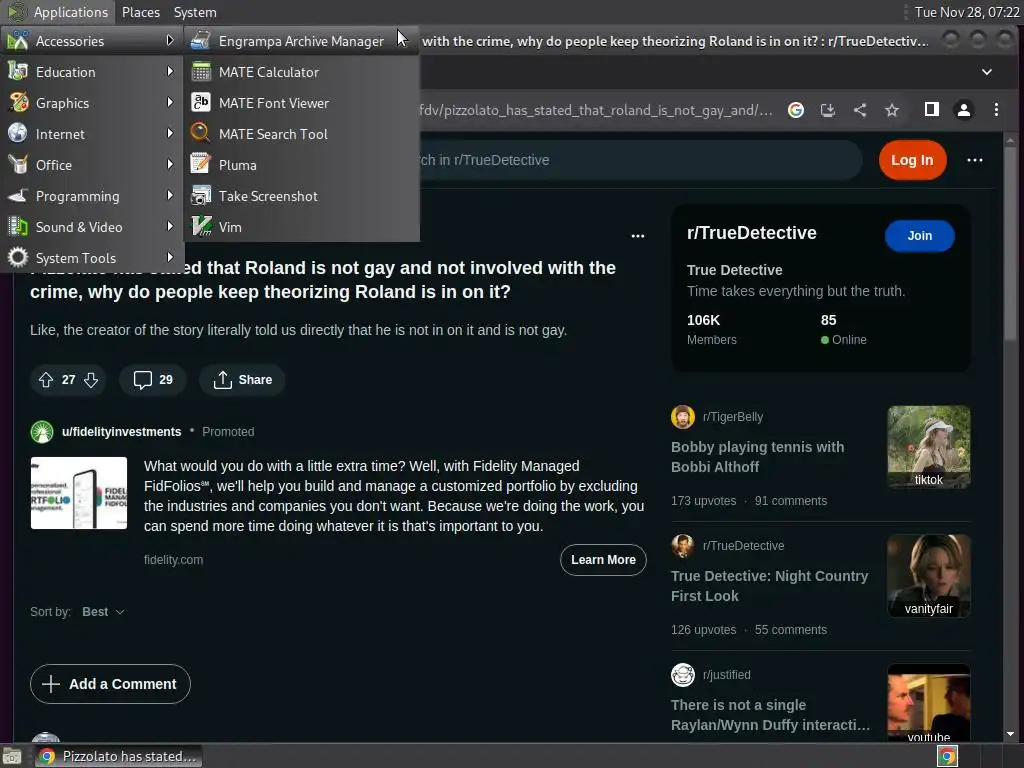This screenshot has height=768, width=1024.
Task: Open the Sort by Best dropdown
Action: click(x=103, y=612)
